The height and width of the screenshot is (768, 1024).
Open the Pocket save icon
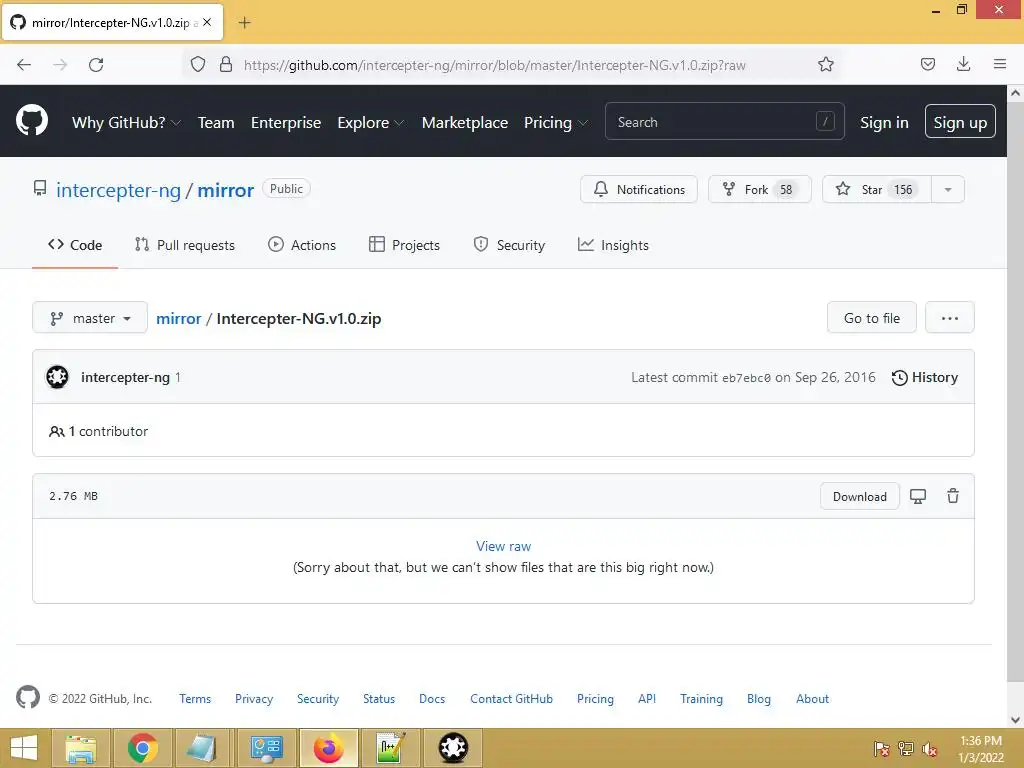[x=927, y=64]
